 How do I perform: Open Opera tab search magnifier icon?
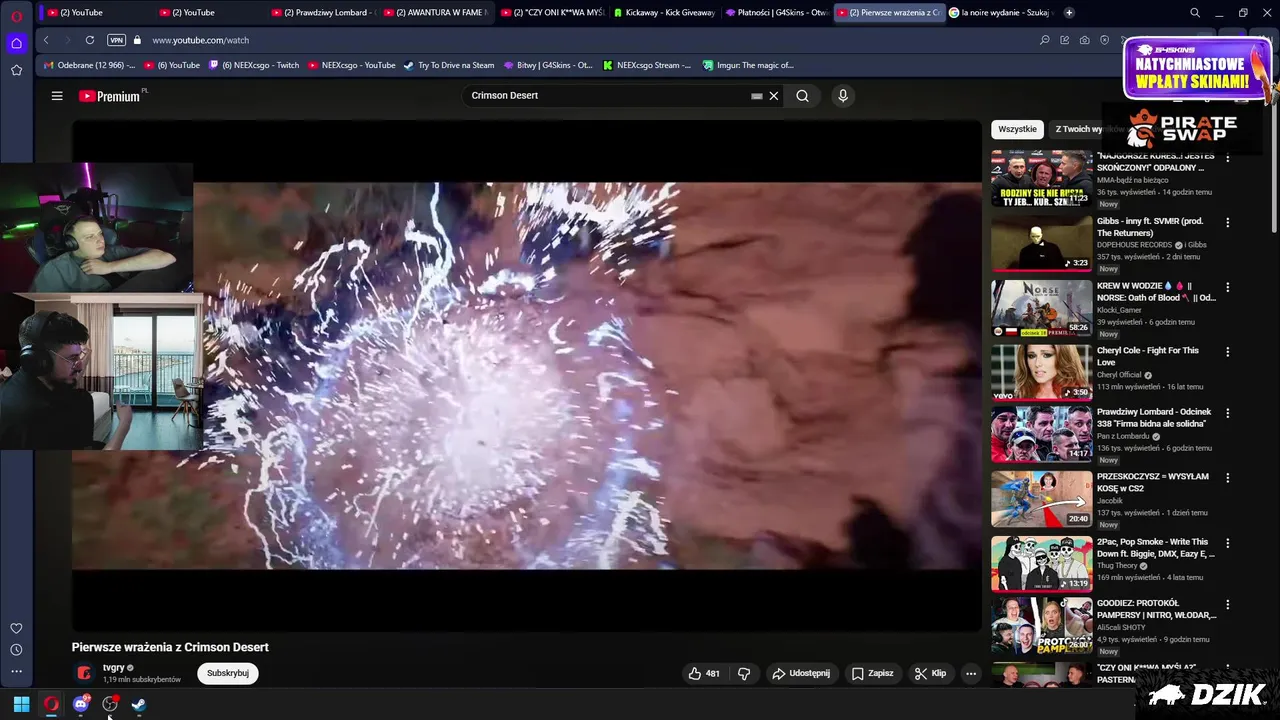(1195, 12)
